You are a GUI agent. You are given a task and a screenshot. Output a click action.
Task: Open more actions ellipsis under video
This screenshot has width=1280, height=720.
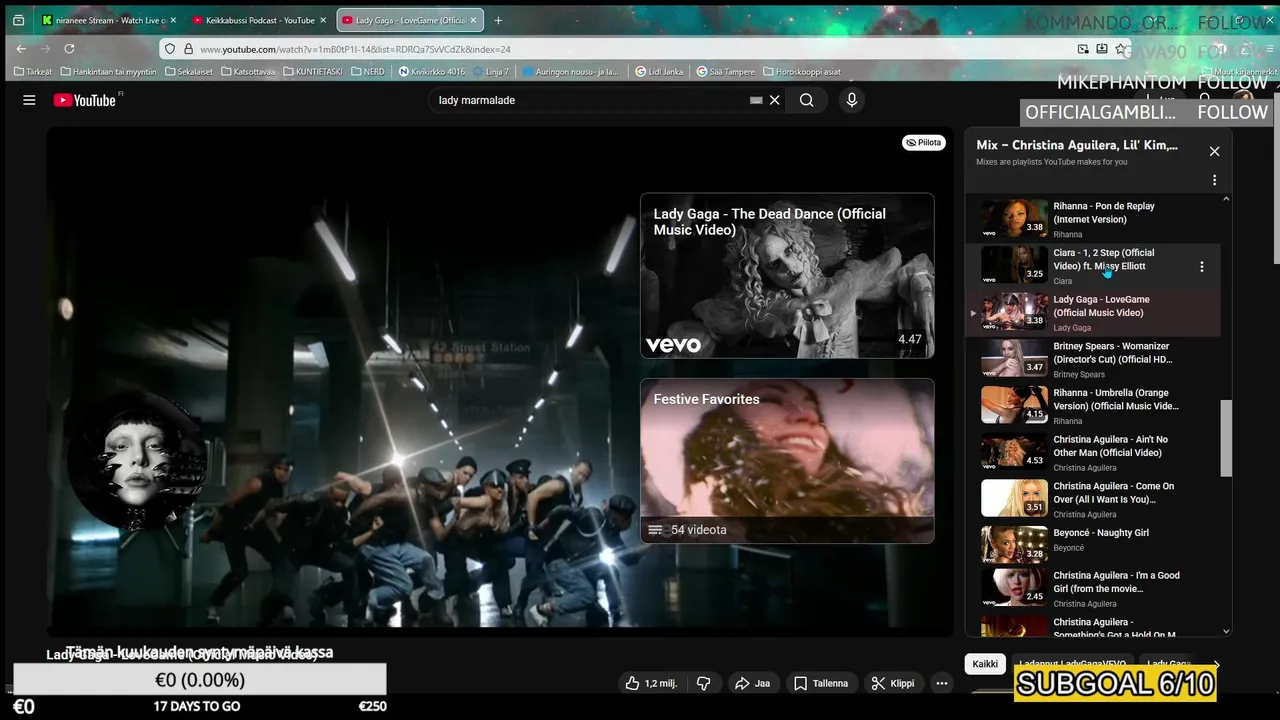[x=942, y=684]
